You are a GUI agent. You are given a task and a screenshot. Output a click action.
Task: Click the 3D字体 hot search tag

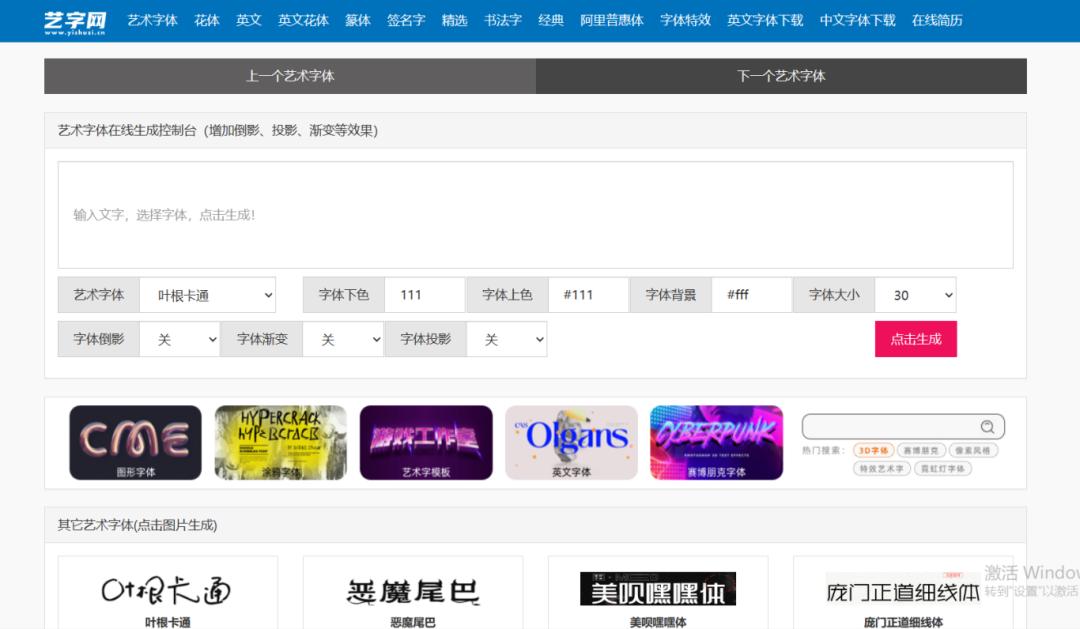tap(873, 451)
